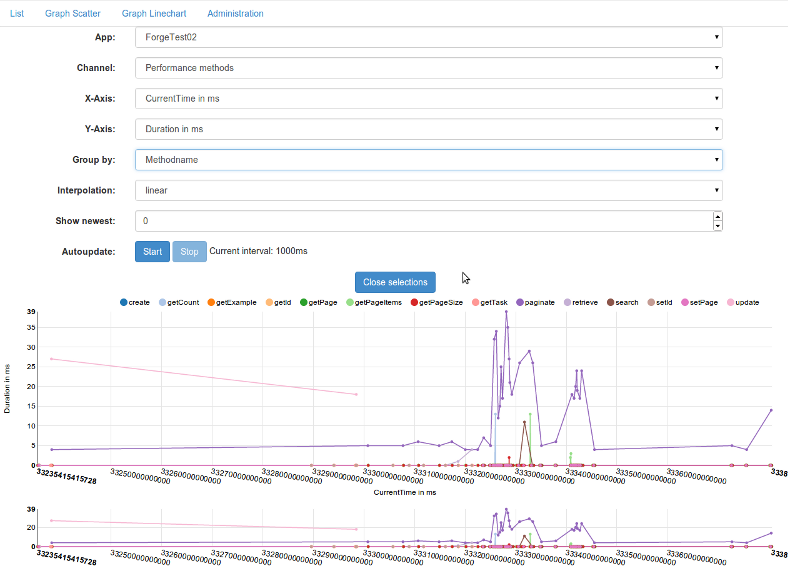788x576 pixels.
Task: Stop the autoupdate
Action: click(x=189, y=252)
